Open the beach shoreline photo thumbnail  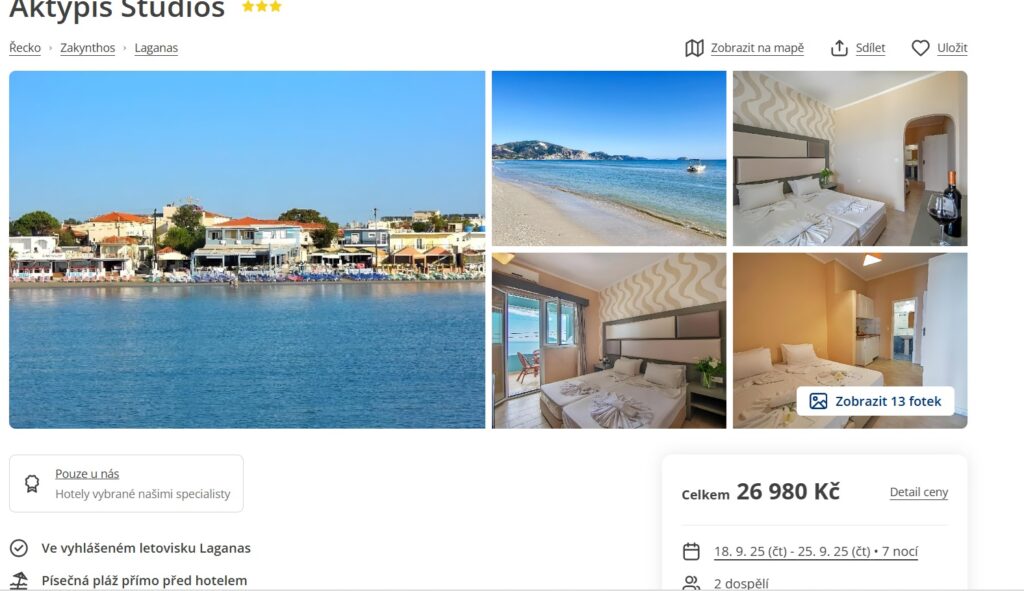tap(609, 158)
